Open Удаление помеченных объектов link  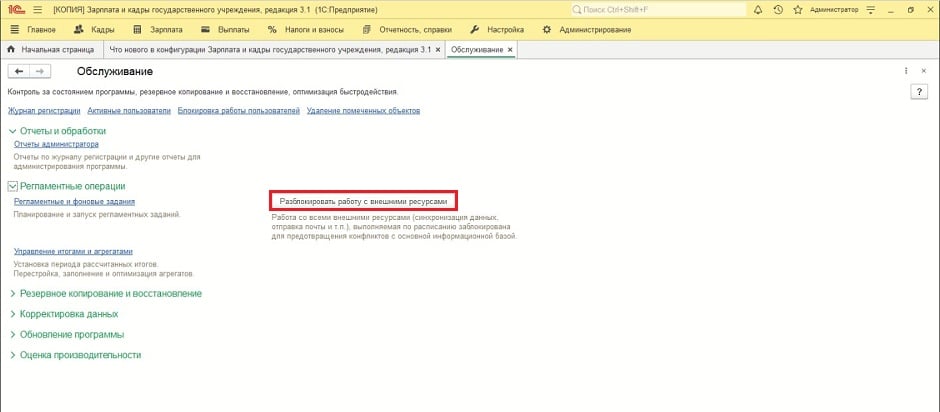(x=363, y=111)
